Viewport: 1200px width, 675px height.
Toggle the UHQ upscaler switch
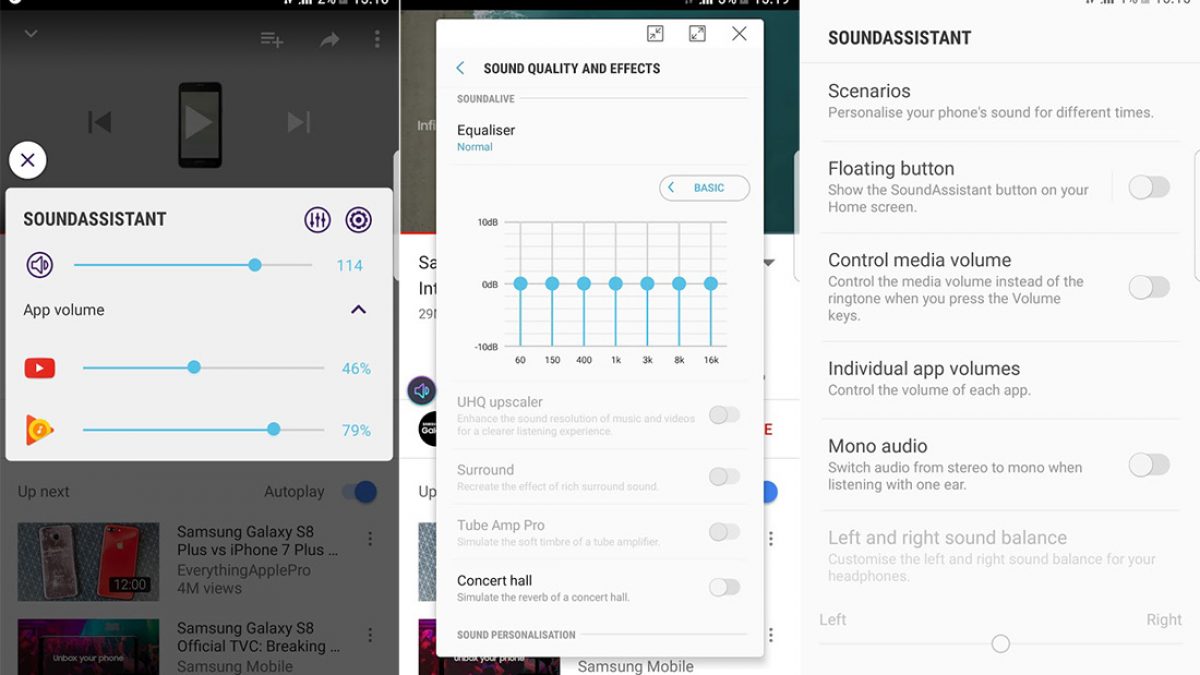click(x=724, y=415)
